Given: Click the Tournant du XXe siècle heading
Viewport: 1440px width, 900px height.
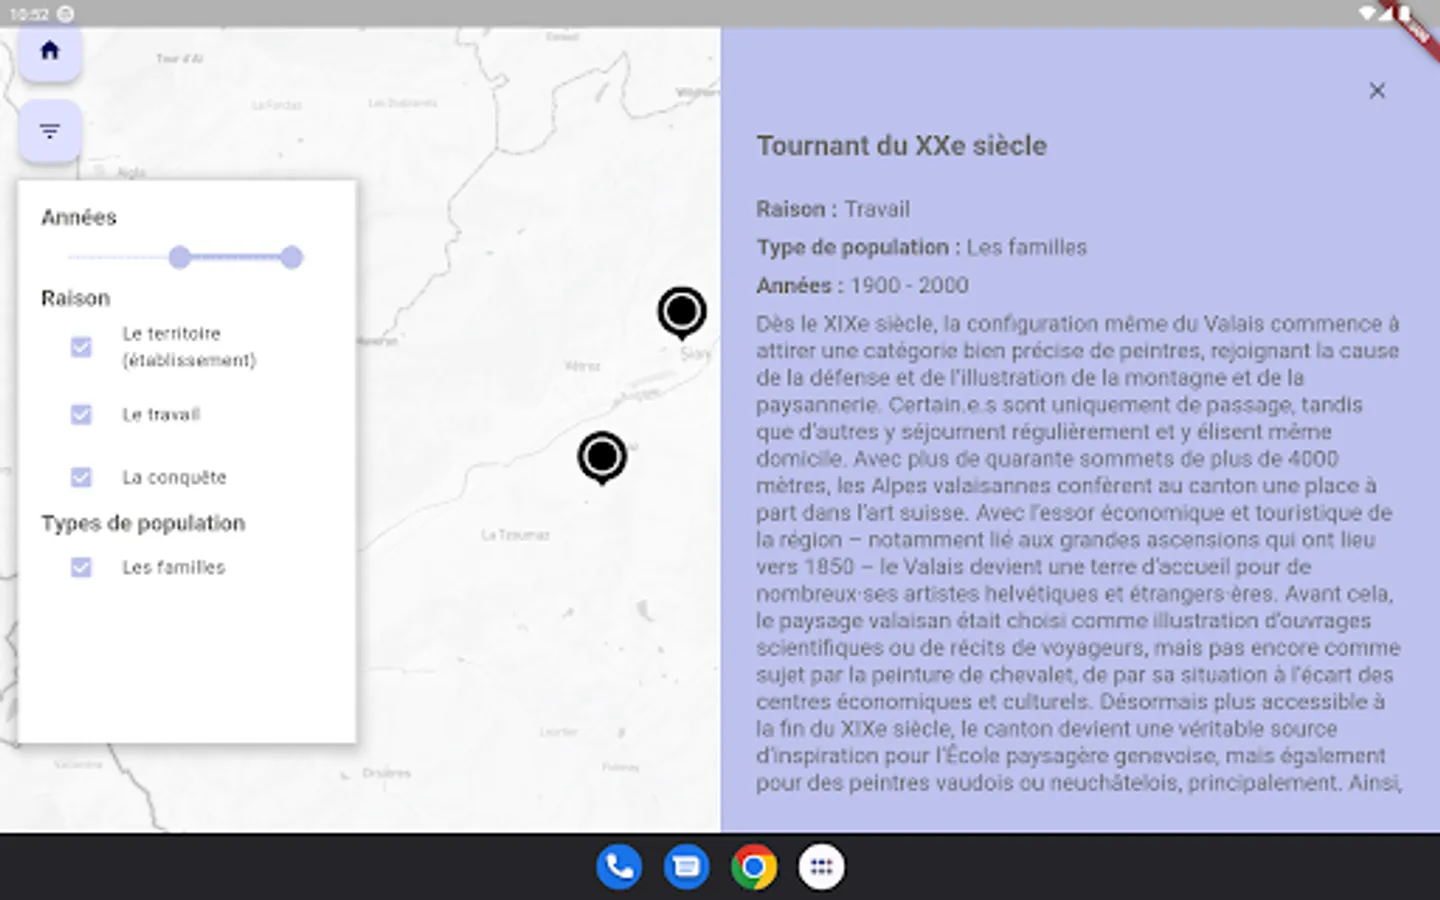Looking at the screenshot, I should [x=902, y=146].
